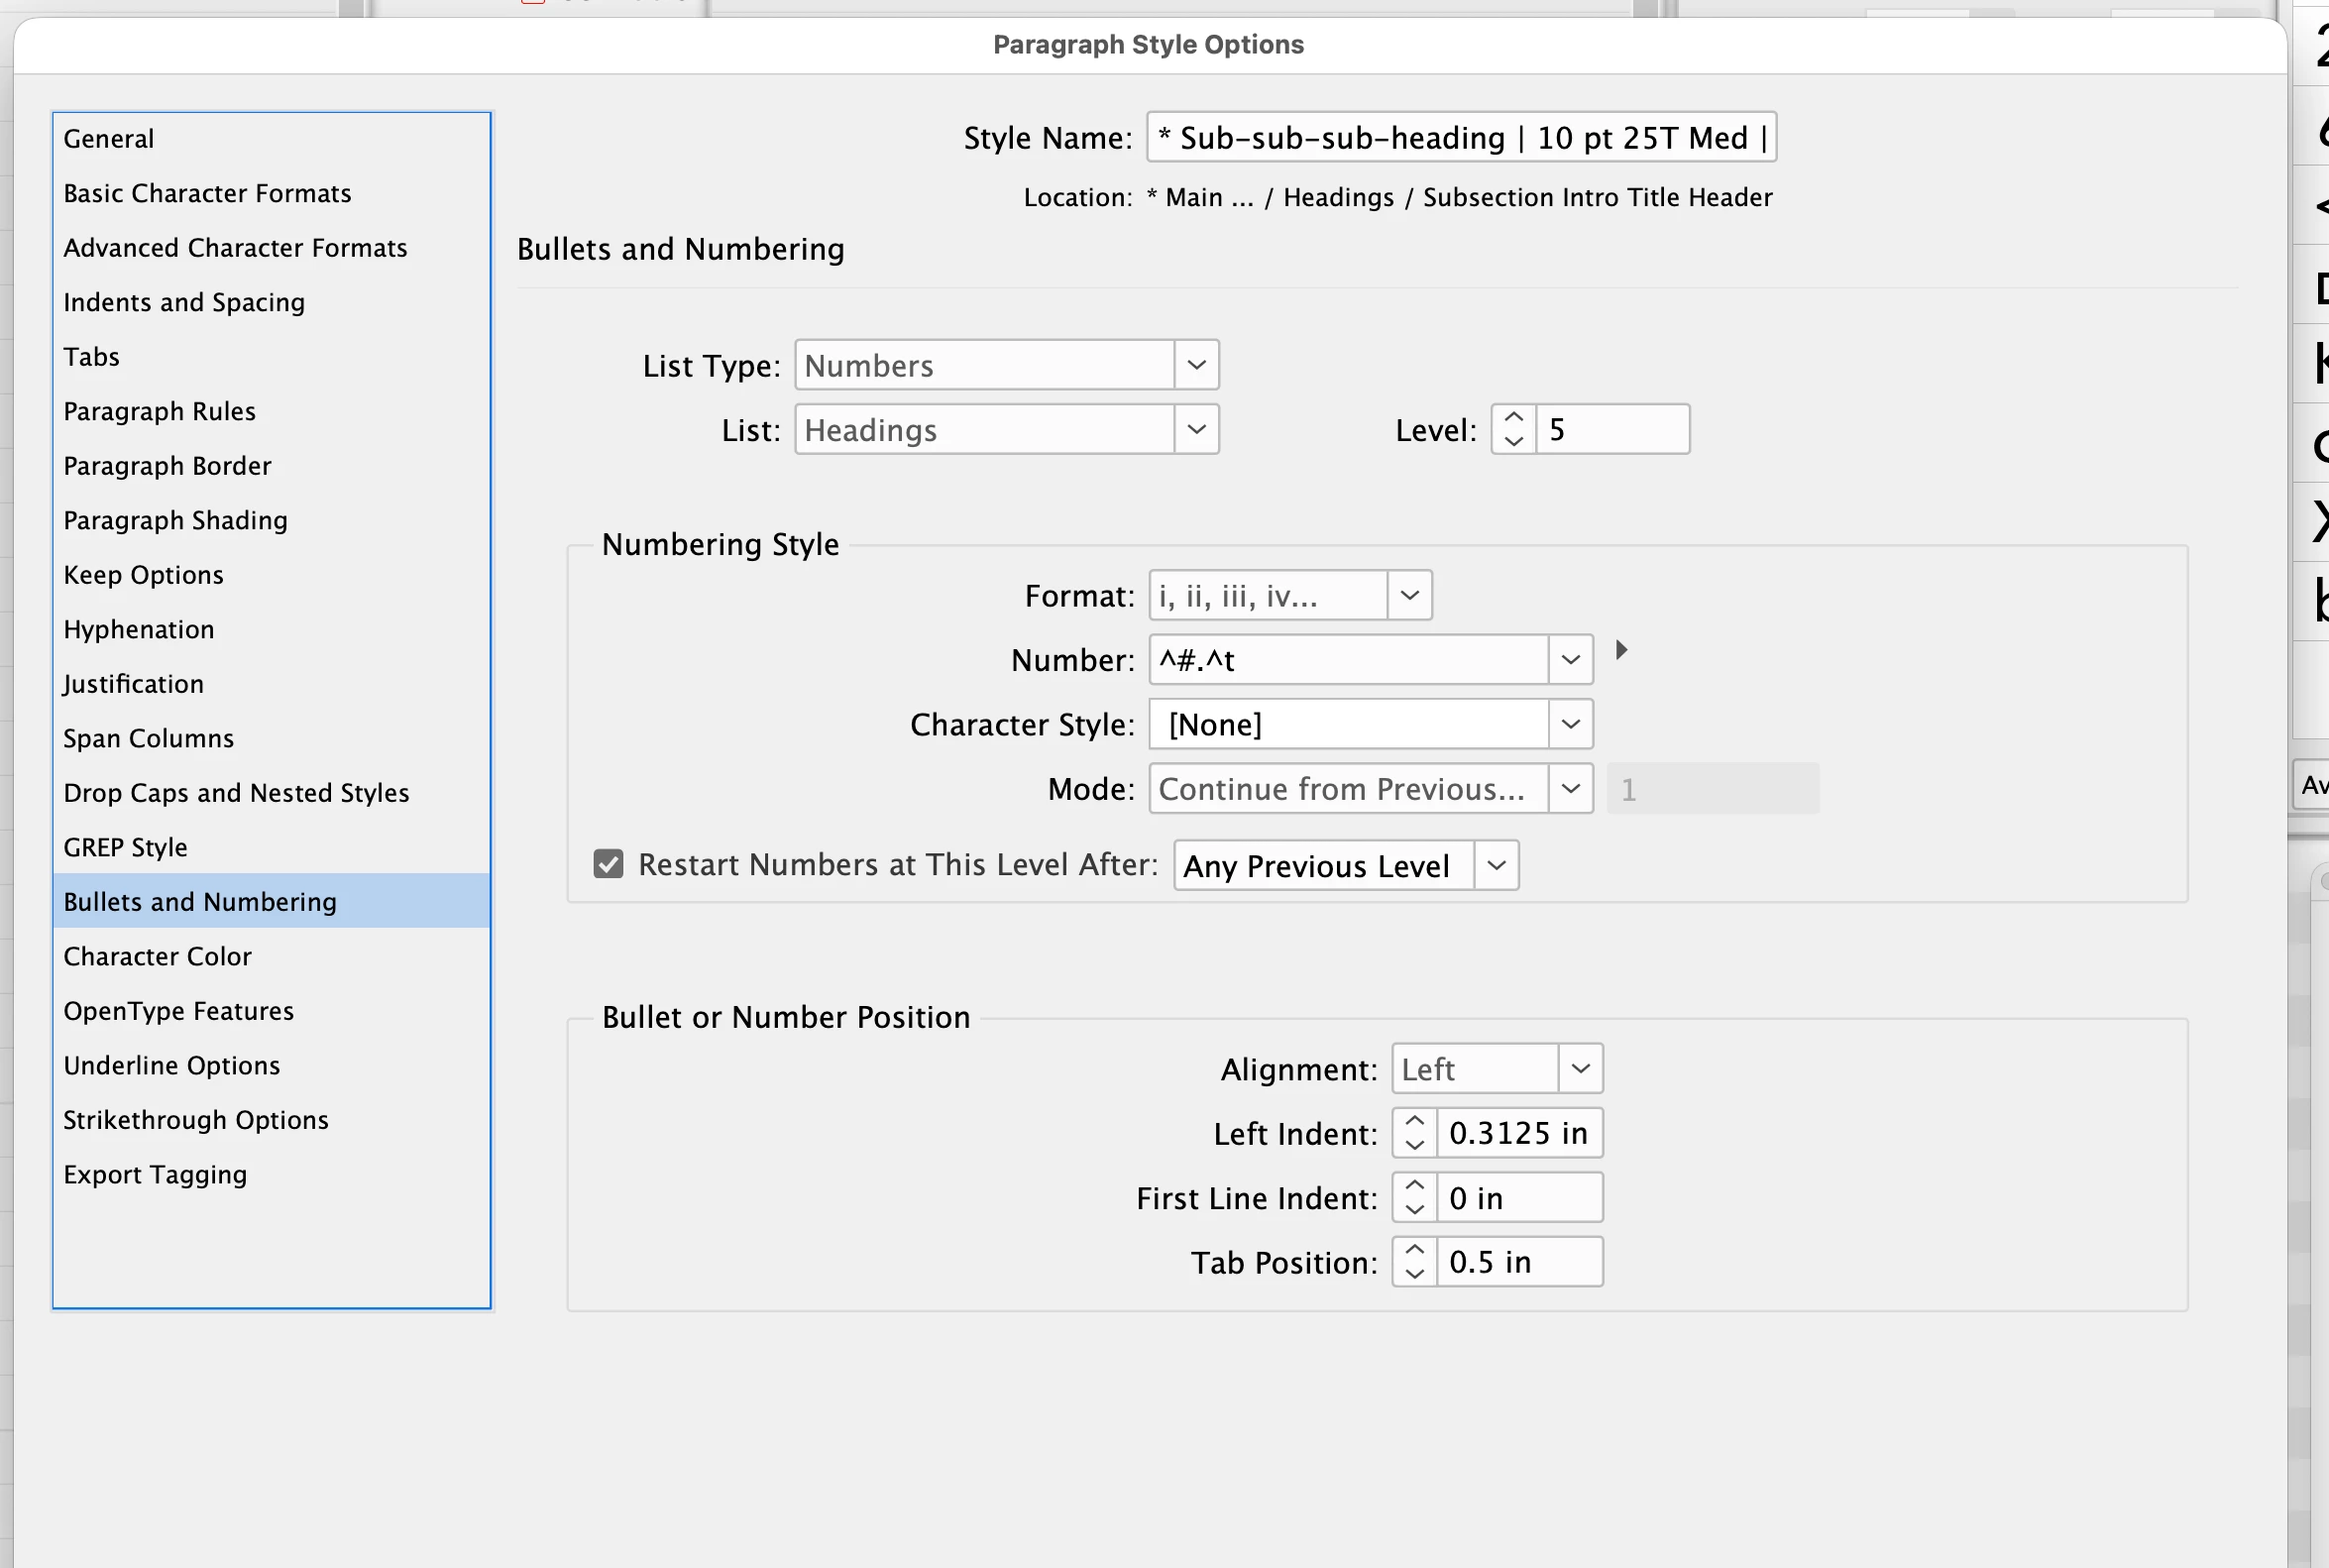Image resolution: width=2329 pixels, height=1568 pixels.
Task: Click the Style Name text field
Action: point(1461,137)
